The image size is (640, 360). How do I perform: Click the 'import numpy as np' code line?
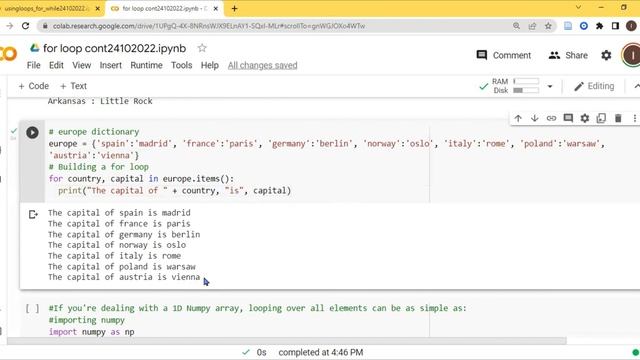tap(91, 332)
